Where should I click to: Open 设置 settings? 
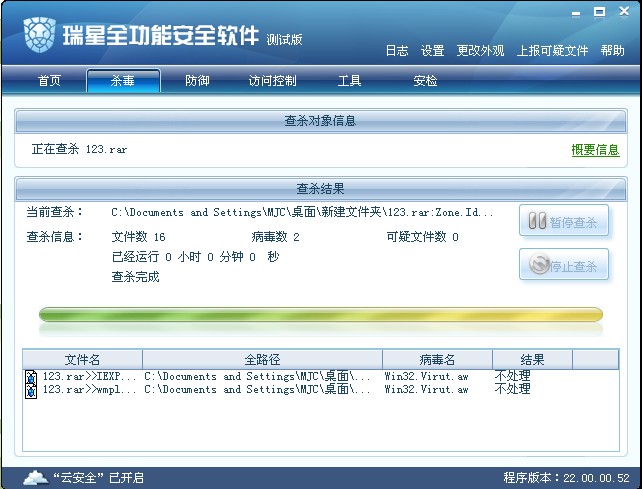[x=432, y=51]
